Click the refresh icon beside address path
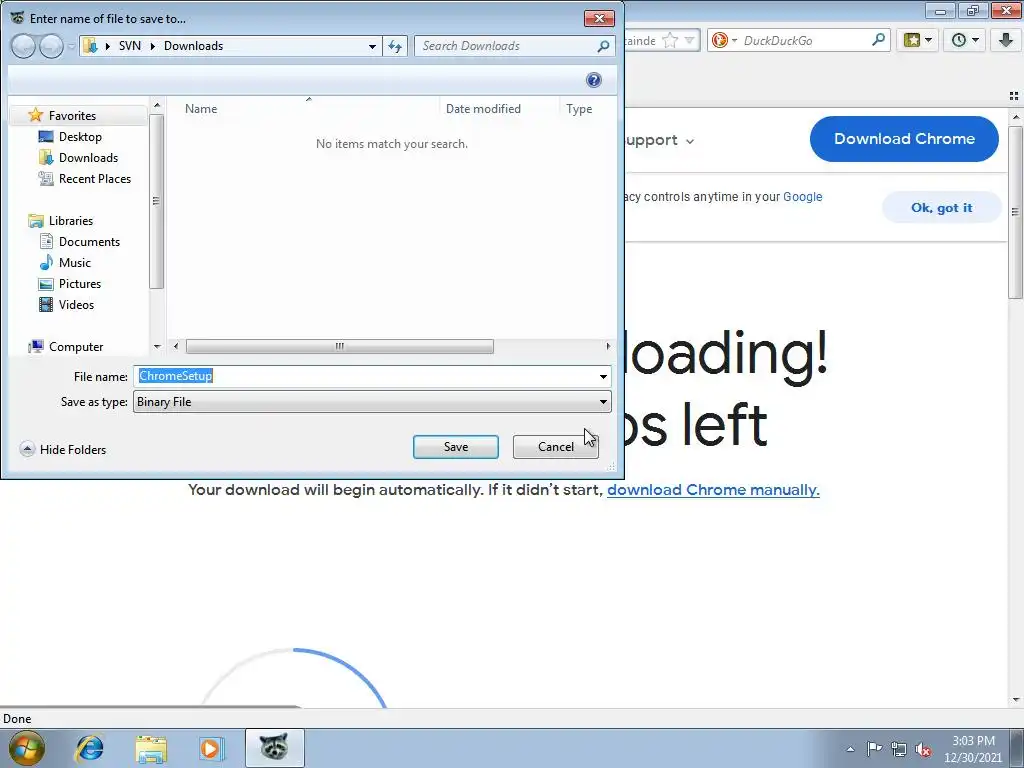This screenshot has height=768, width=1024. 395,46
